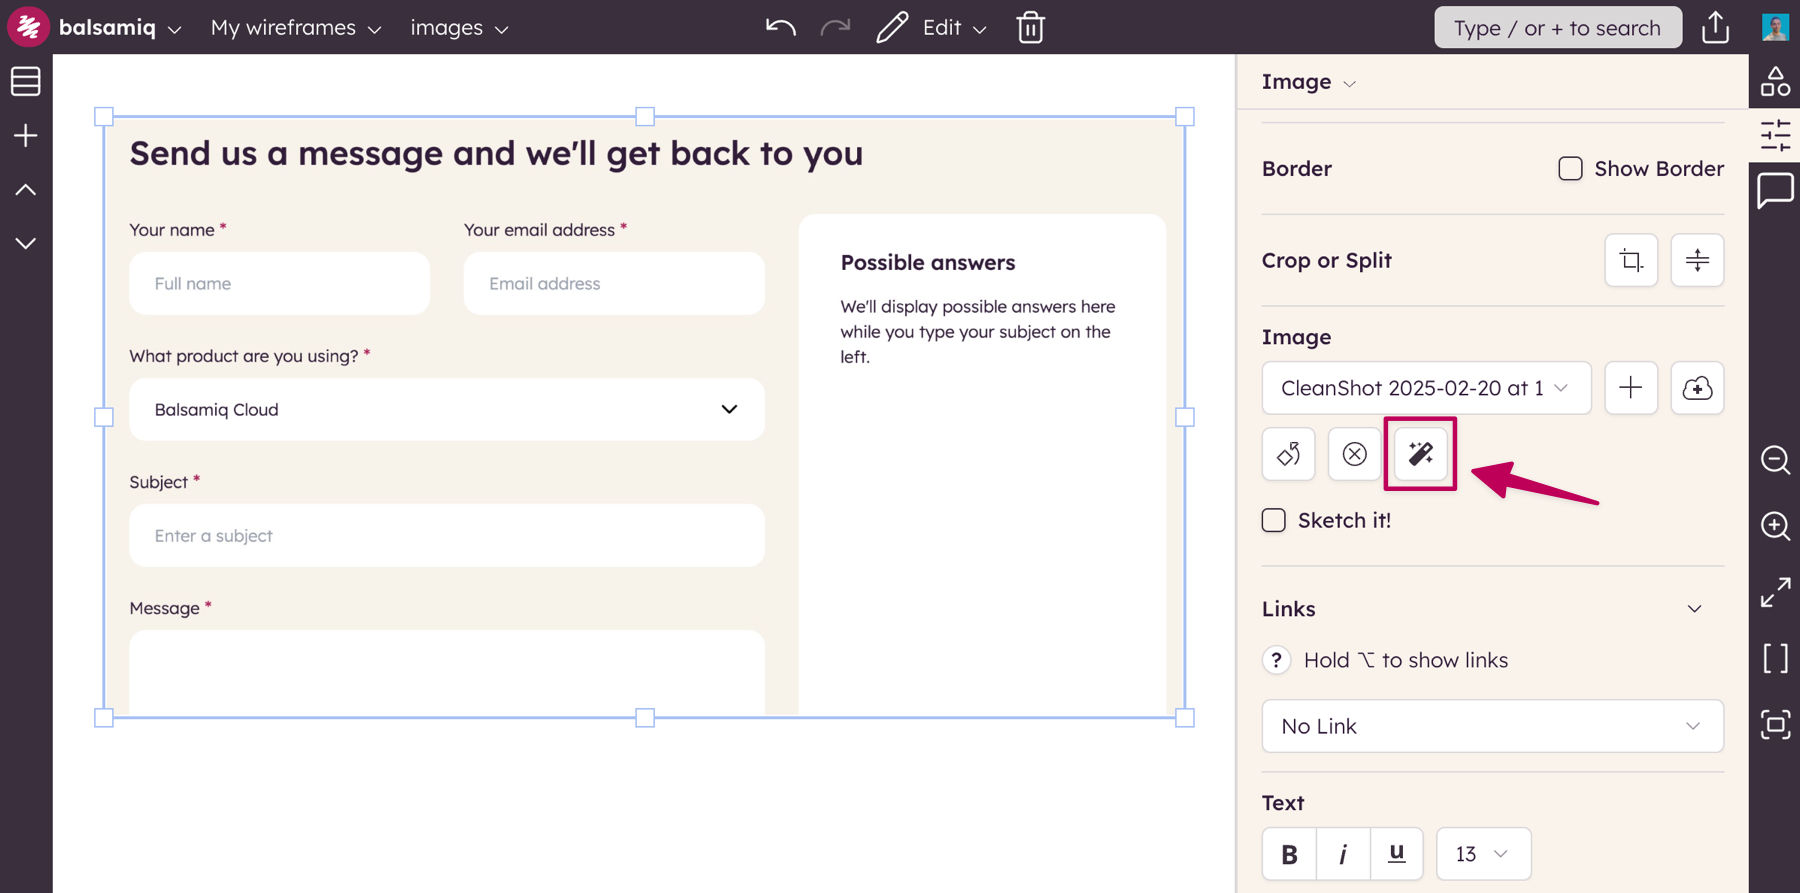Click Balsamiq Cloud select in image

(x=447, y=410)
